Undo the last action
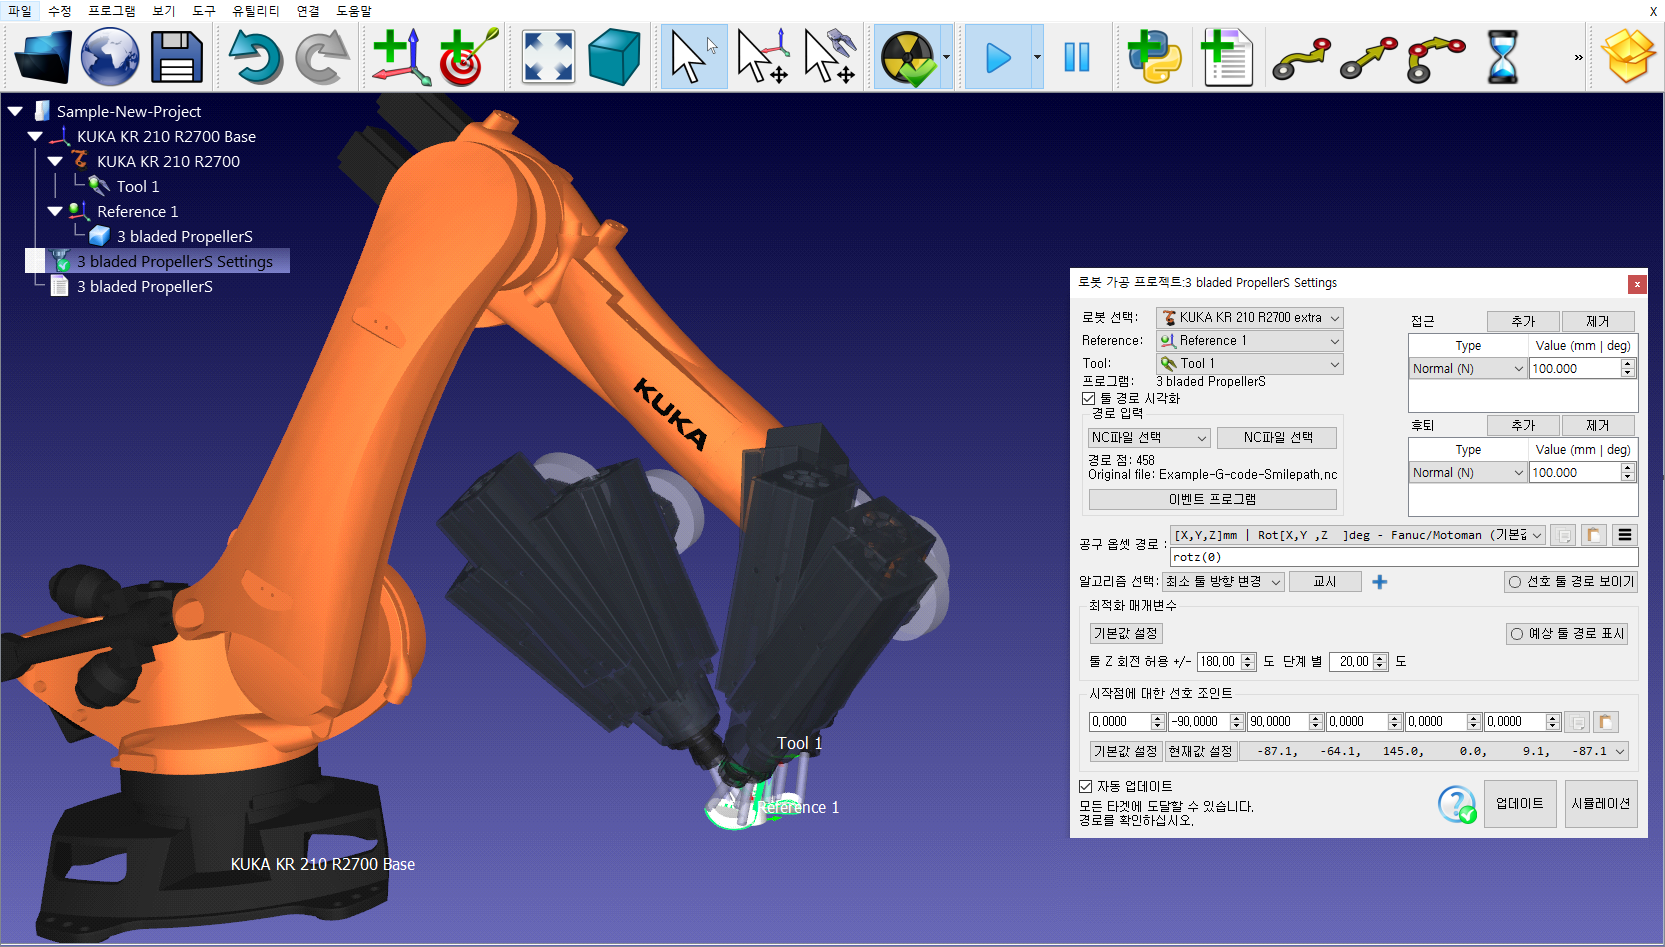 click(255, 57)
